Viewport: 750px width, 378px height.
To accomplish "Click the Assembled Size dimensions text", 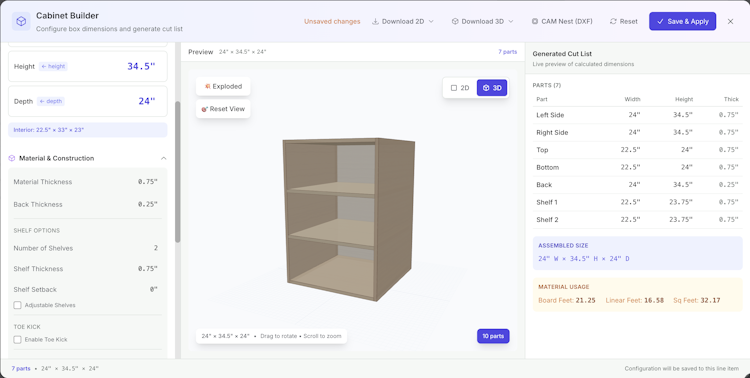I will (584, 259).
